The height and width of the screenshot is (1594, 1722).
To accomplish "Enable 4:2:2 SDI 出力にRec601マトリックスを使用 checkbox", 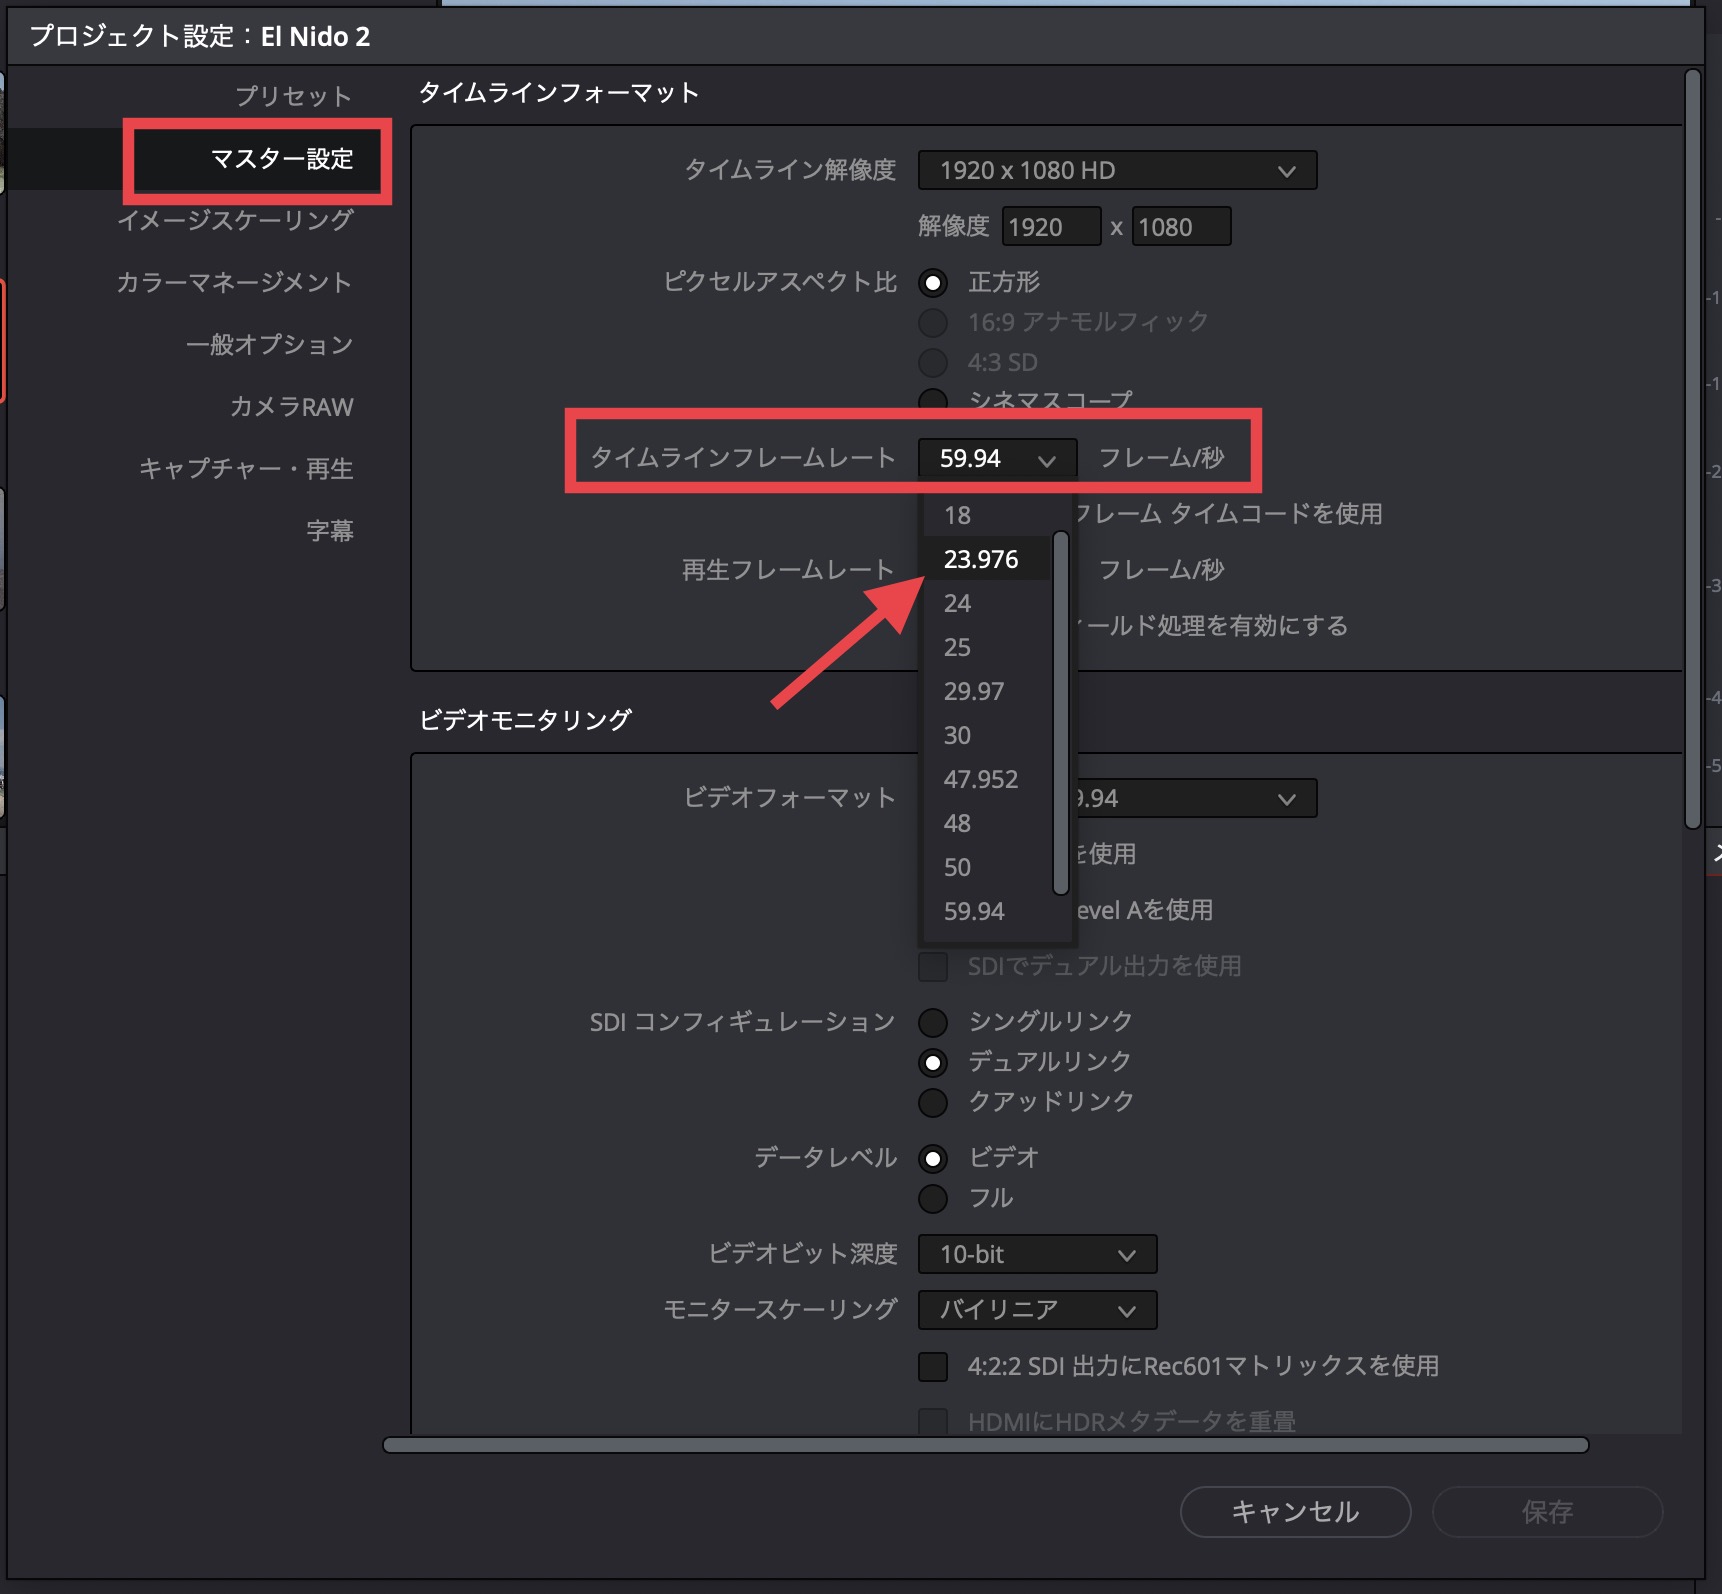I will [x=933, y=1367].
